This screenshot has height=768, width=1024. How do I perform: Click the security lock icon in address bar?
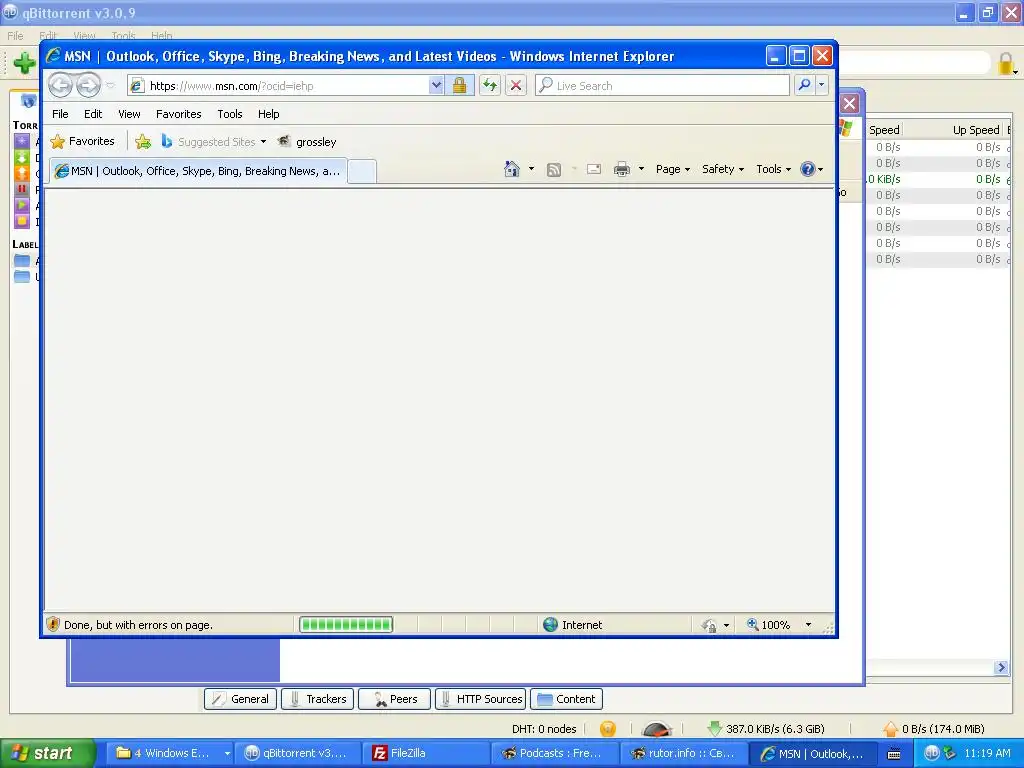[x=460, y=86]
